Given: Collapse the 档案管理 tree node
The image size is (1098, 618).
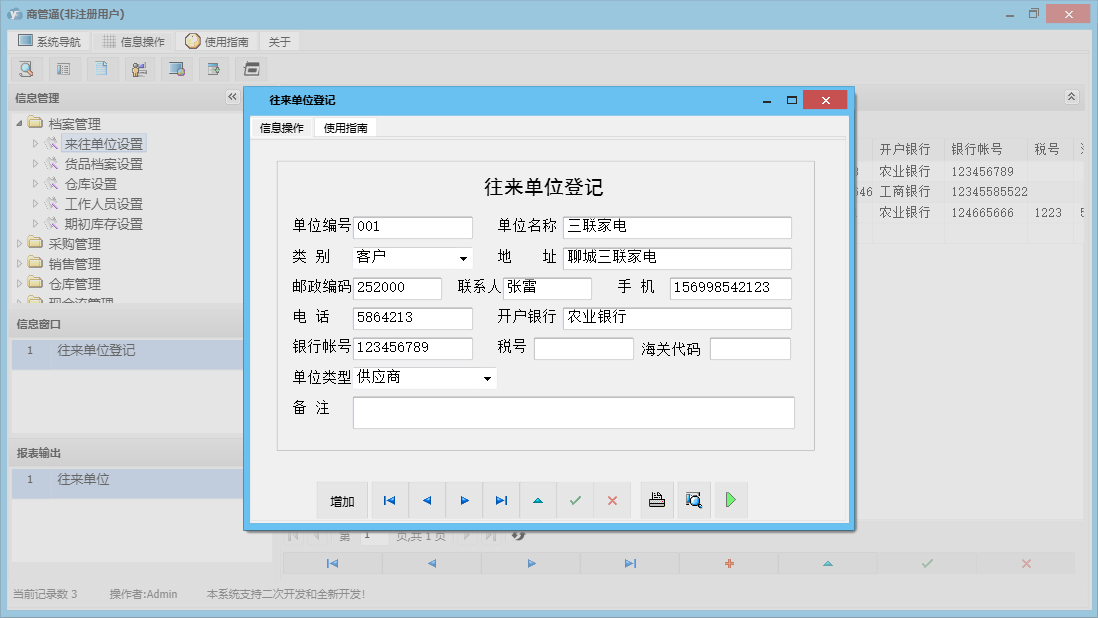Looking at the screenshot, I should pos(21,122).
